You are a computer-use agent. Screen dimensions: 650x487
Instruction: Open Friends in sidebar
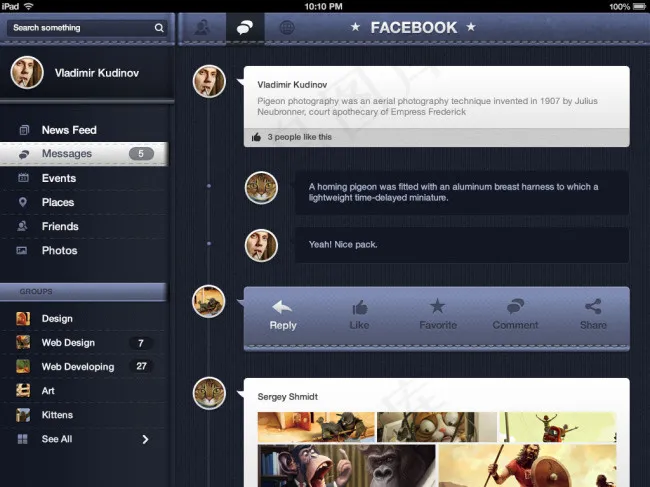click(85, 226)
